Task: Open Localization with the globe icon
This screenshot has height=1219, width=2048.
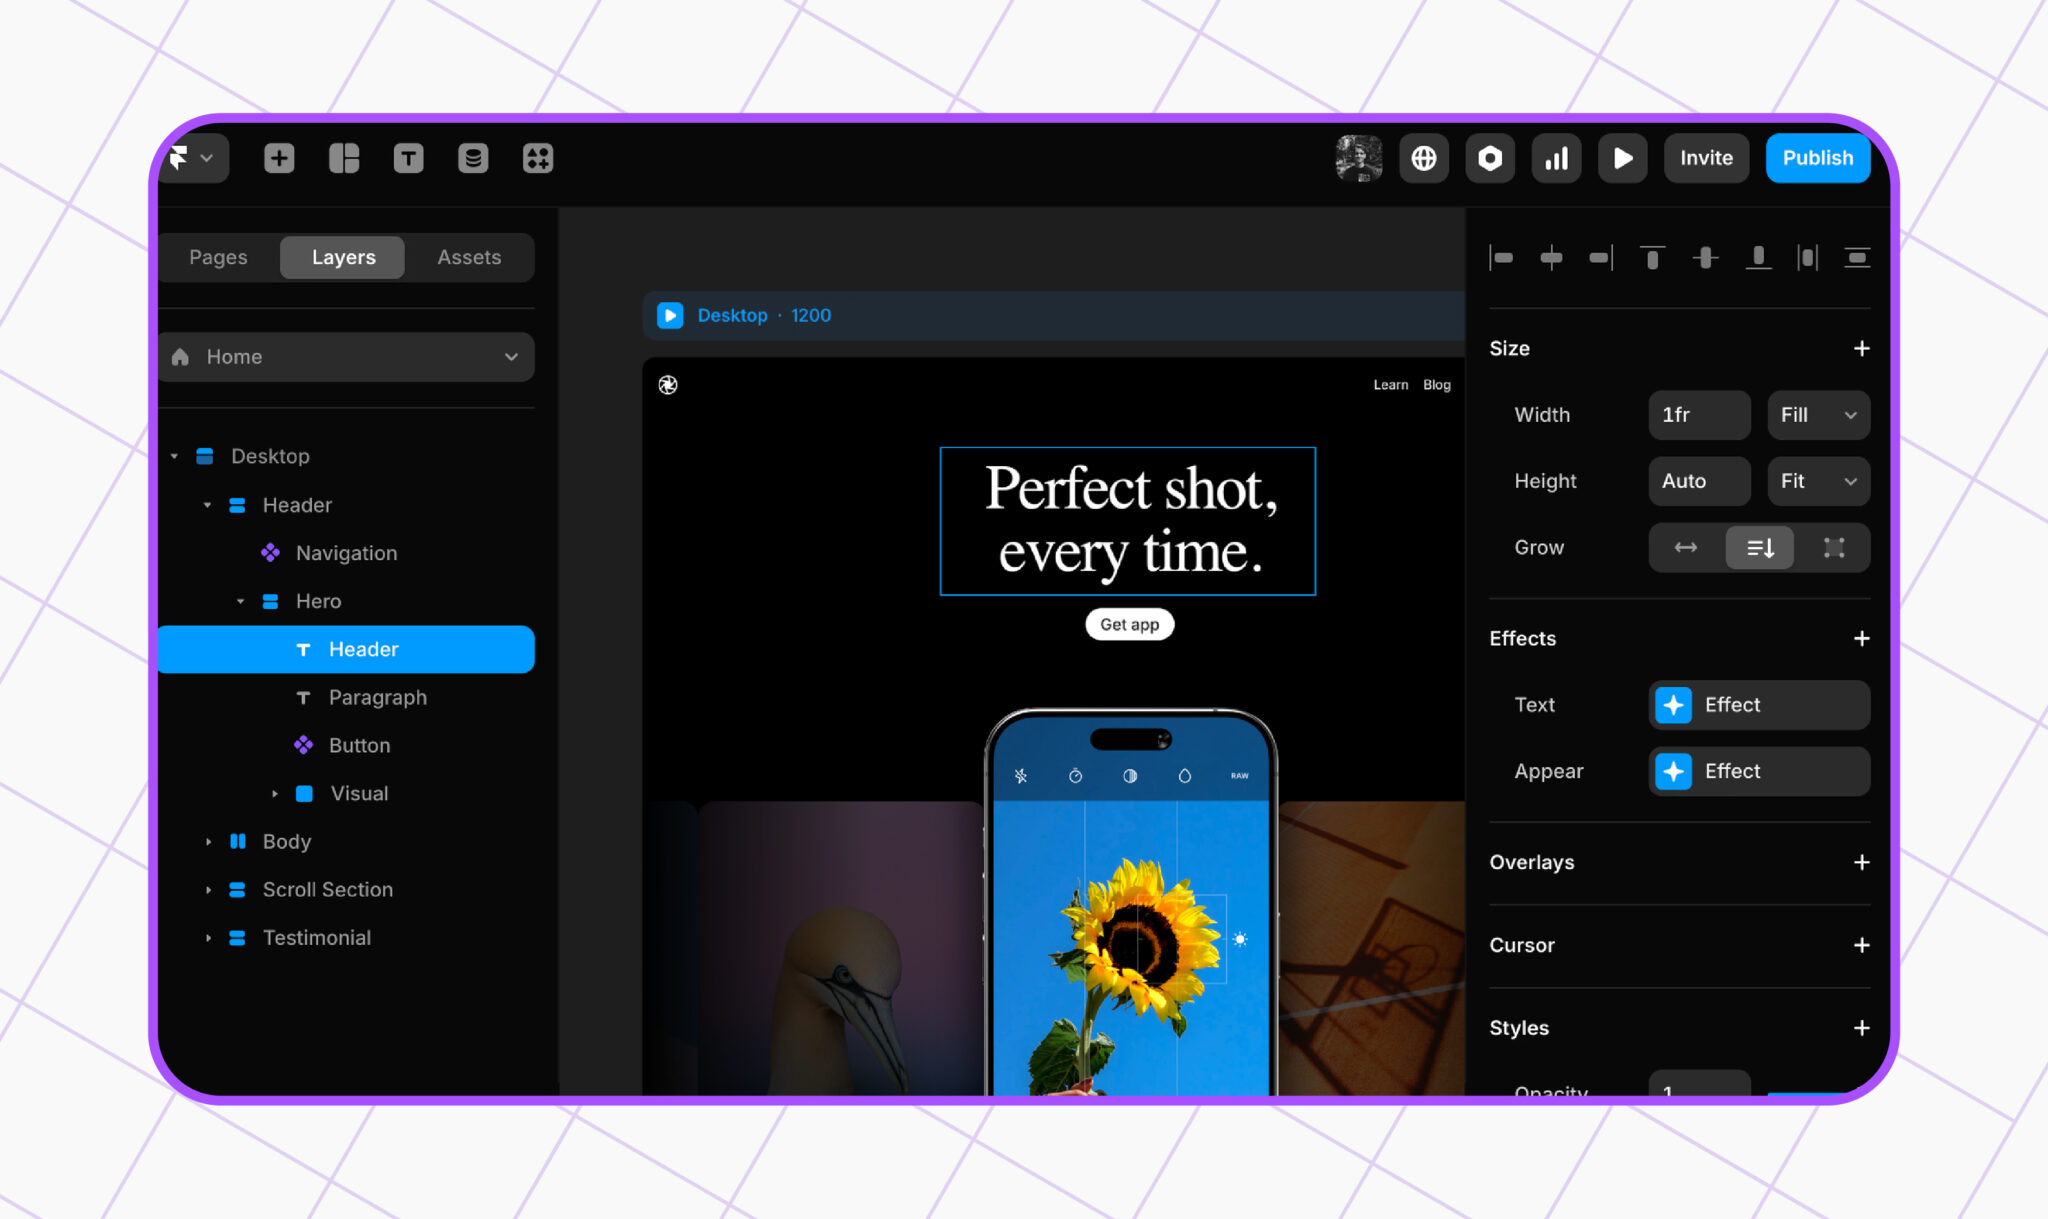Action: 1424,157
